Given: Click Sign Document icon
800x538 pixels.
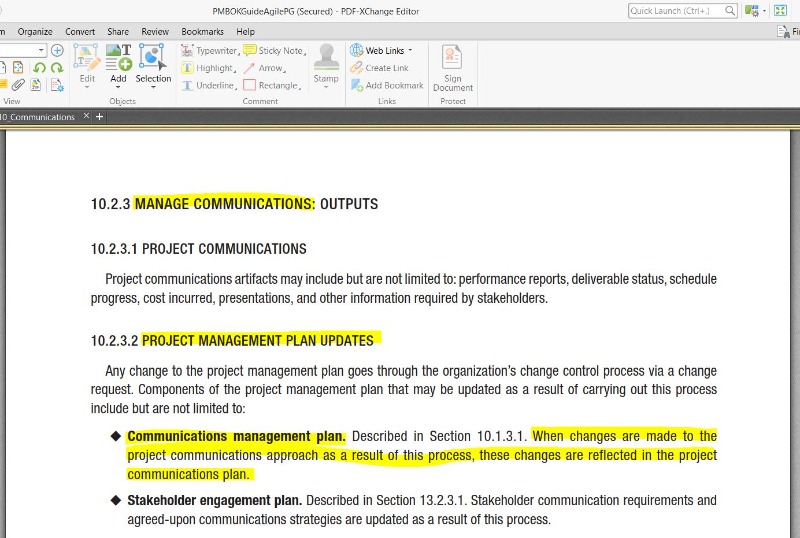Looking at the screenshot, I should tap(453, 57).
